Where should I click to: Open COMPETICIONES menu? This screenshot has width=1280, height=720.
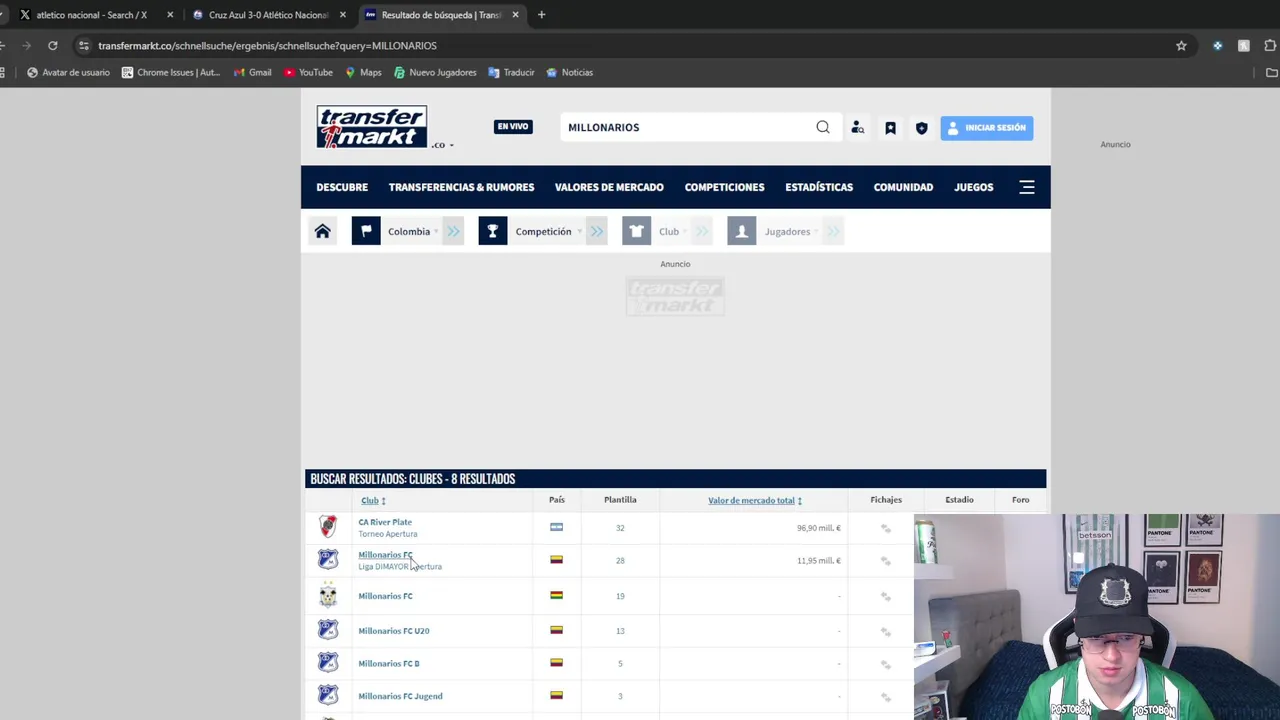tap(724, 187)
